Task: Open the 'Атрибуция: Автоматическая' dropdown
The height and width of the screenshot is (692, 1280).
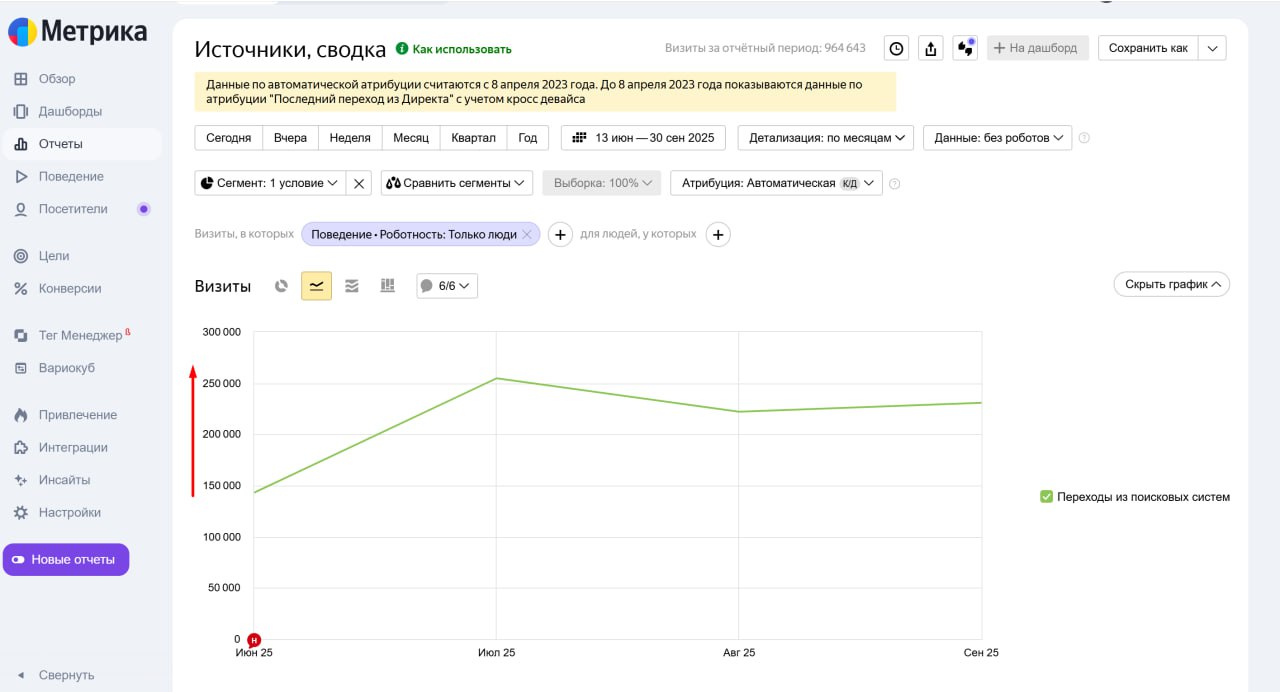Action: coord(776,183)
